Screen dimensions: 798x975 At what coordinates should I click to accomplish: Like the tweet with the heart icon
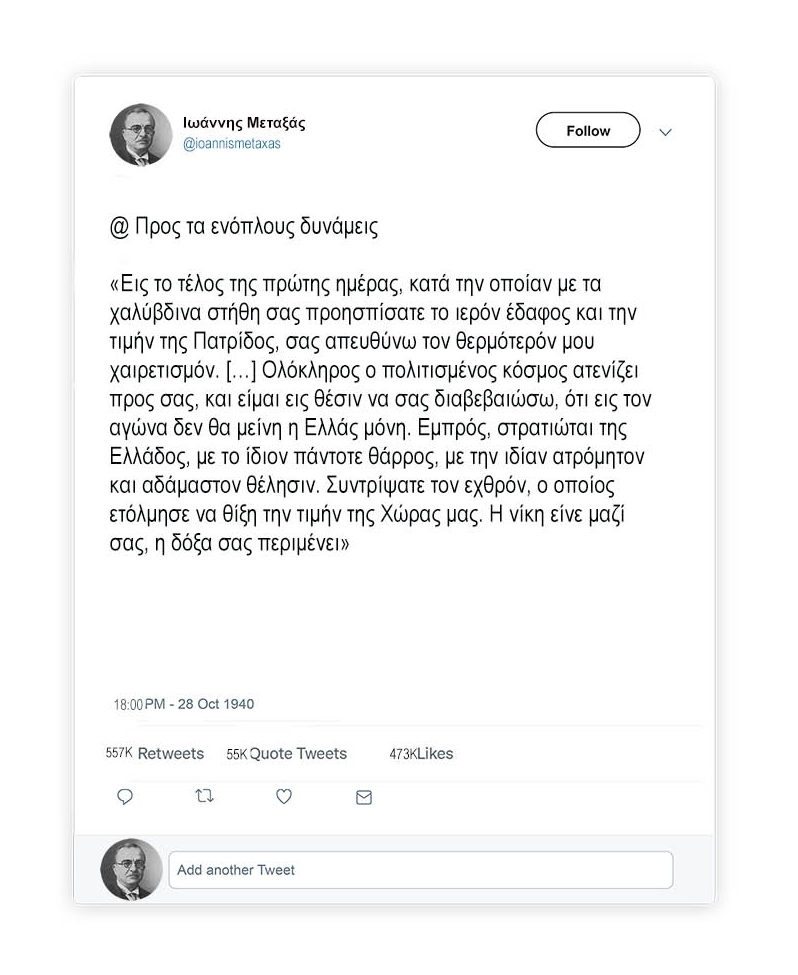(x=284, y=797)
